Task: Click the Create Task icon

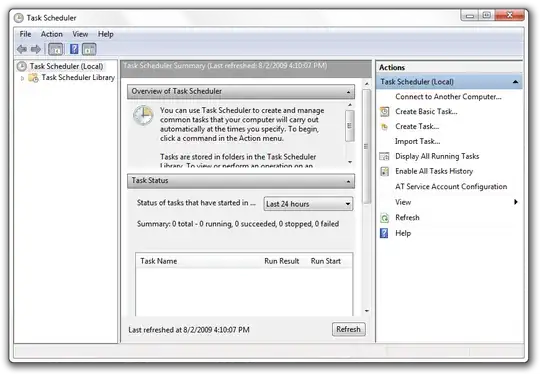Action: pyautogui.click(x=384, y=127)
